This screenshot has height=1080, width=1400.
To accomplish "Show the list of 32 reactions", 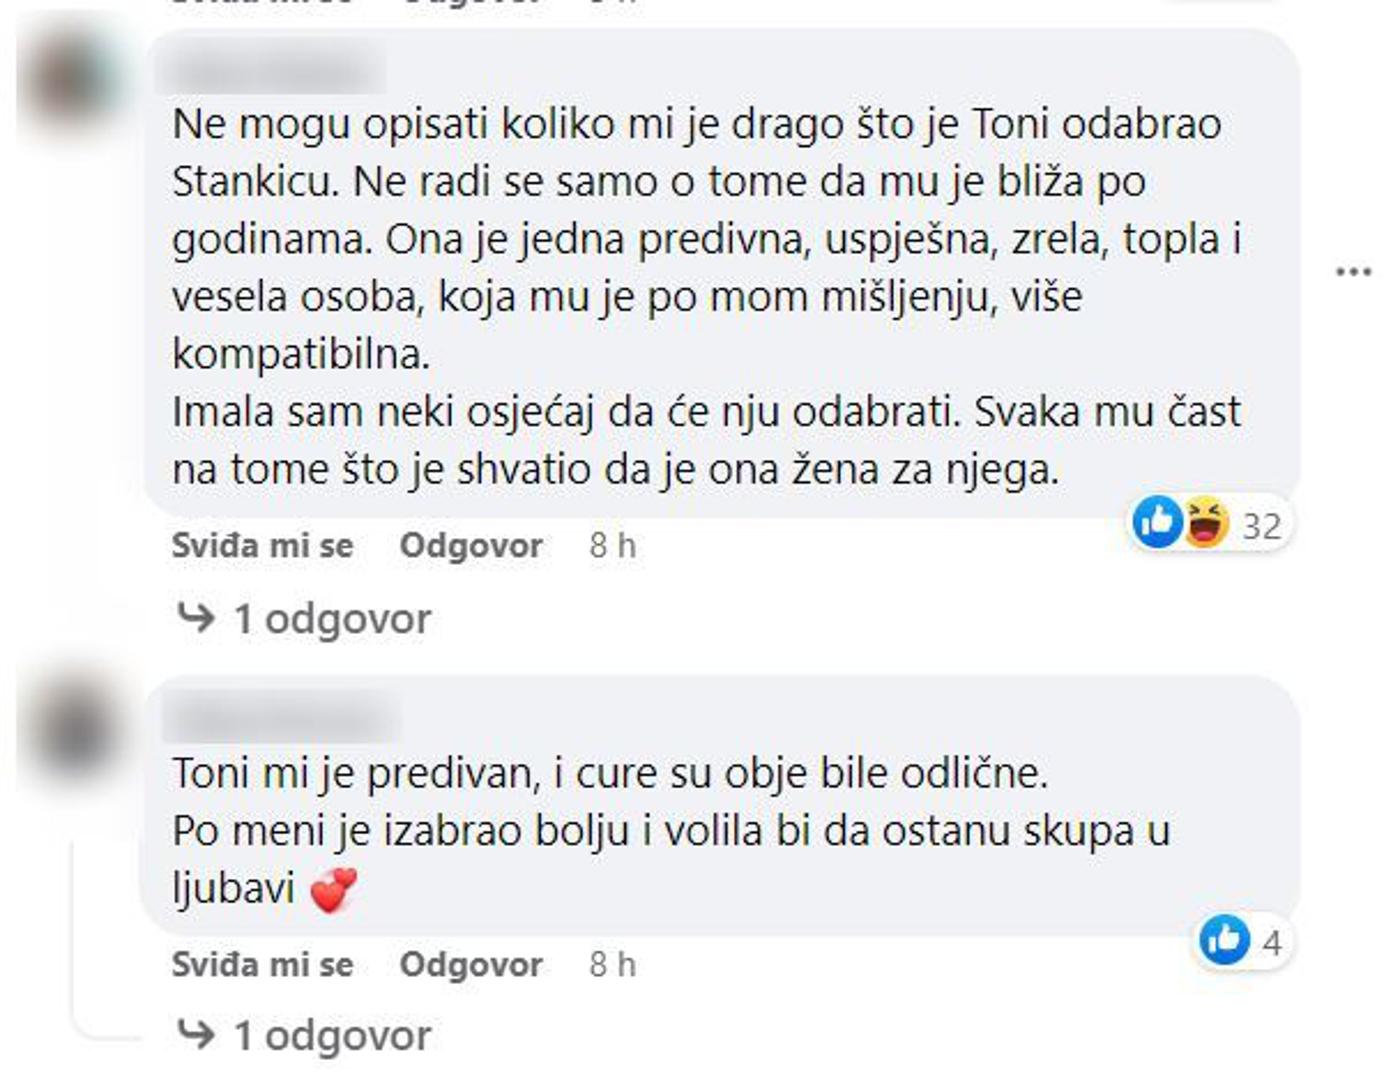I will (1262, 525).
